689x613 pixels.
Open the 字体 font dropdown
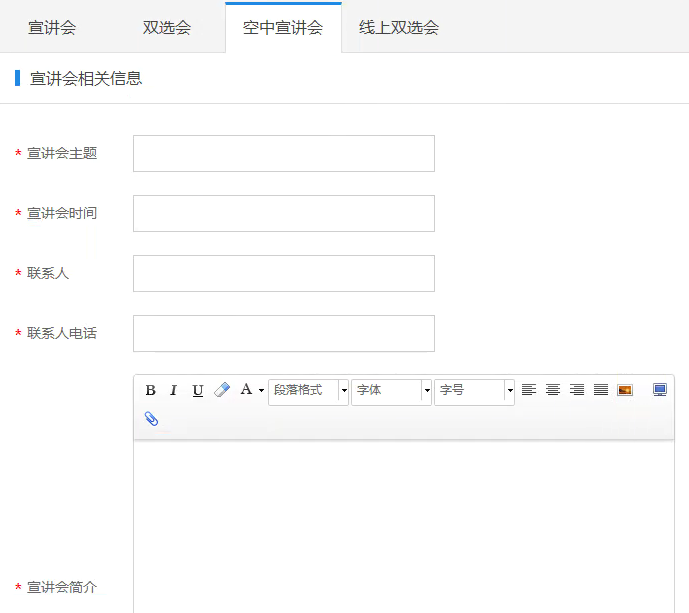point(391,390)
